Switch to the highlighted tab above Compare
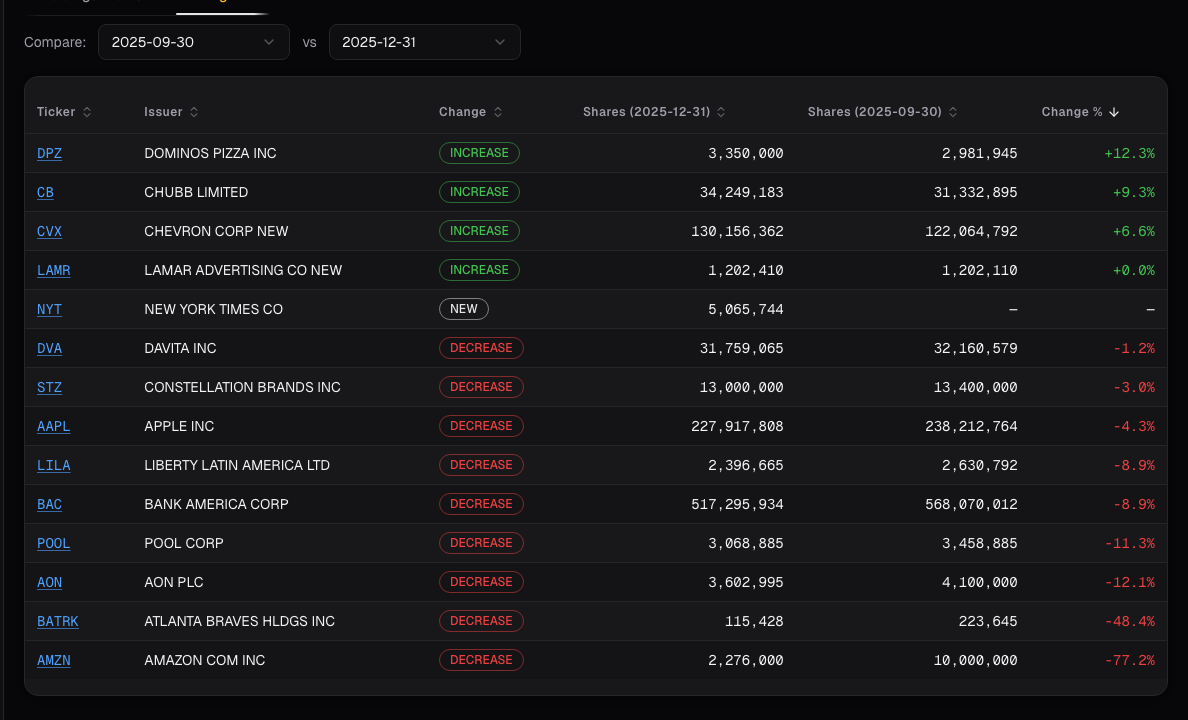 coord(220,5)
